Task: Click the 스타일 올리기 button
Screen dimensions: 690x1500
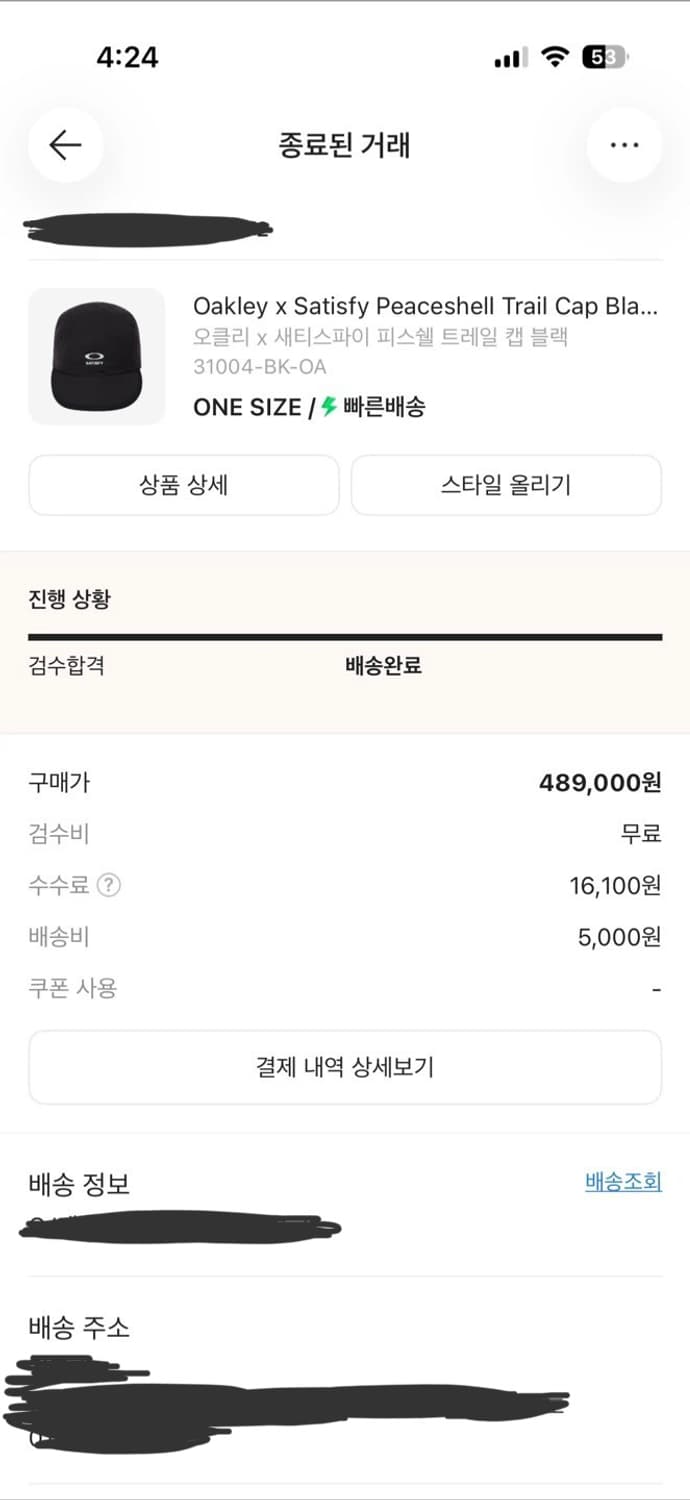Action: [x=506, y=484]
